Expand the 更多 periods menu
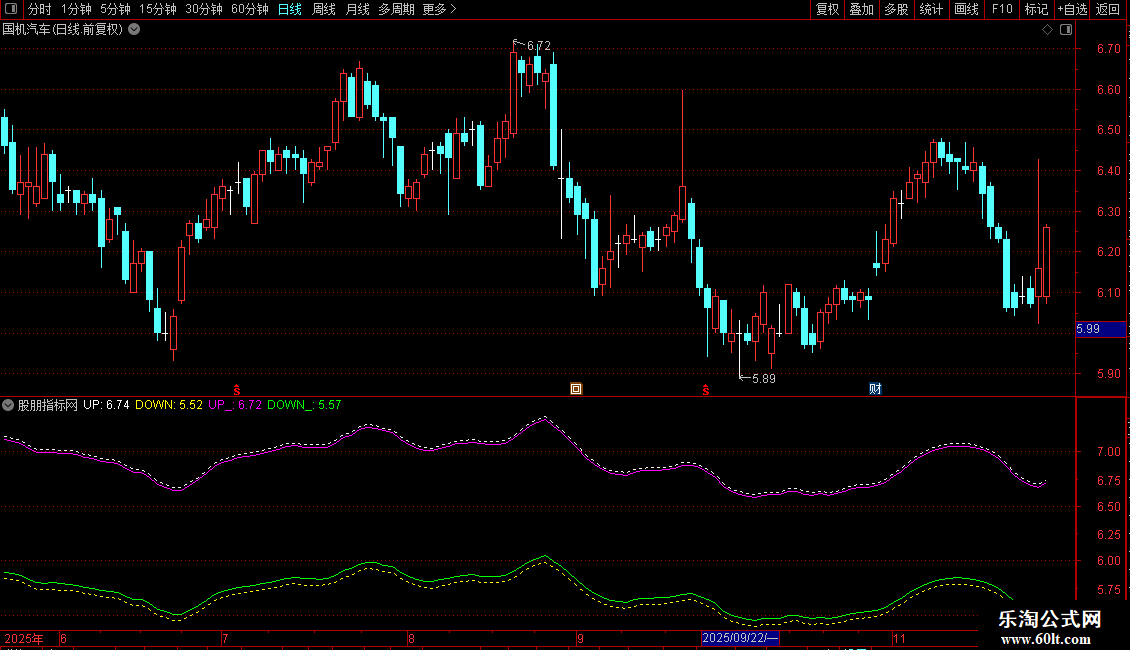 point(440,9)
